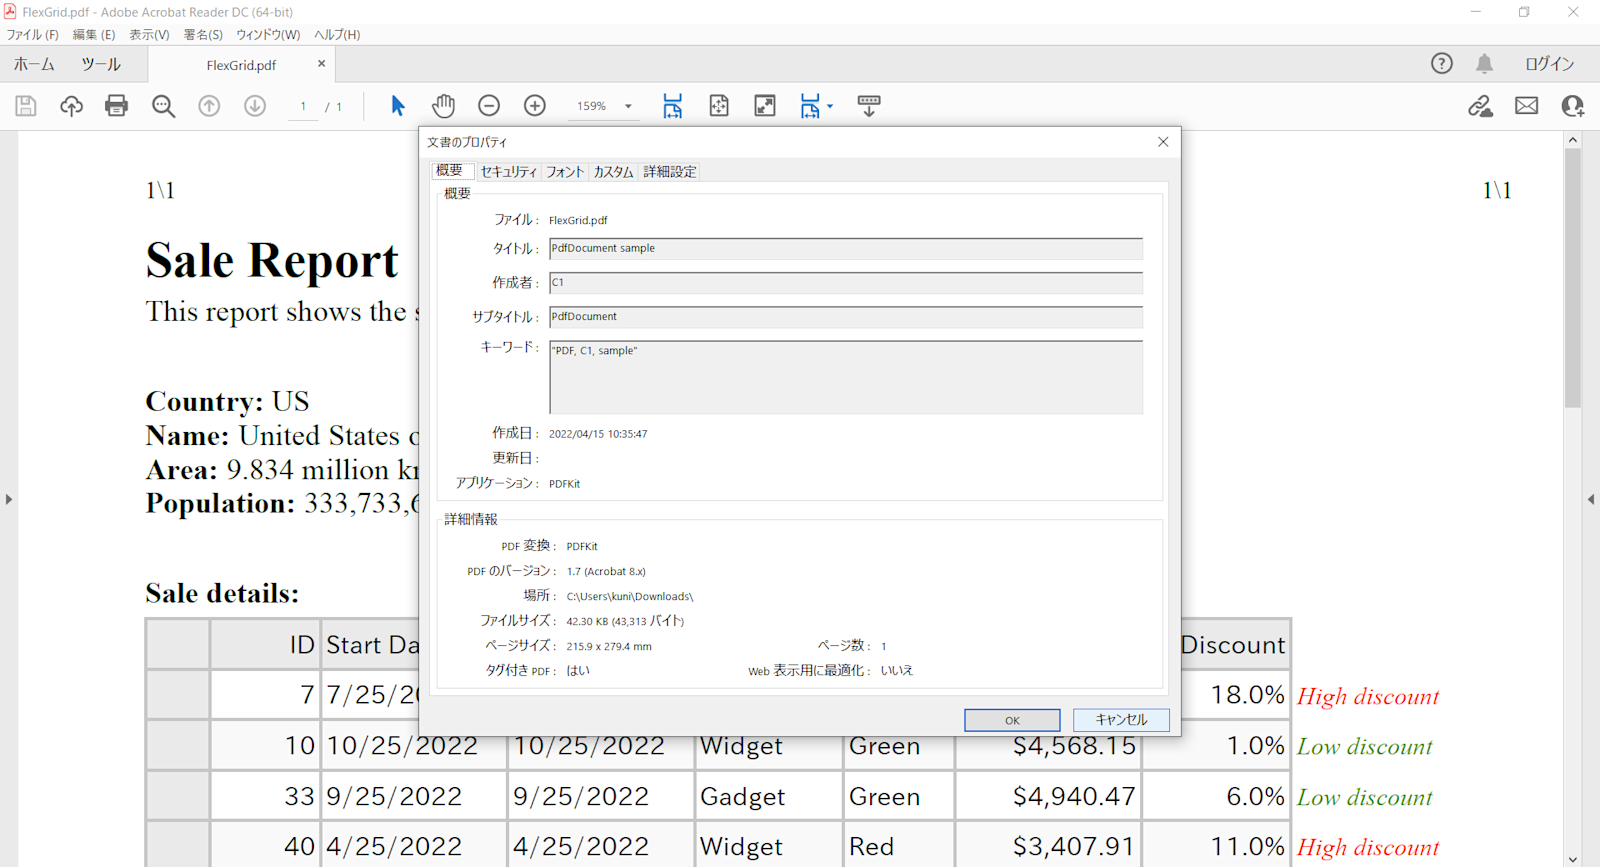Open the help question mark icon
1600x867 pixels.
pyautogui.click(x=1442, y=63)
